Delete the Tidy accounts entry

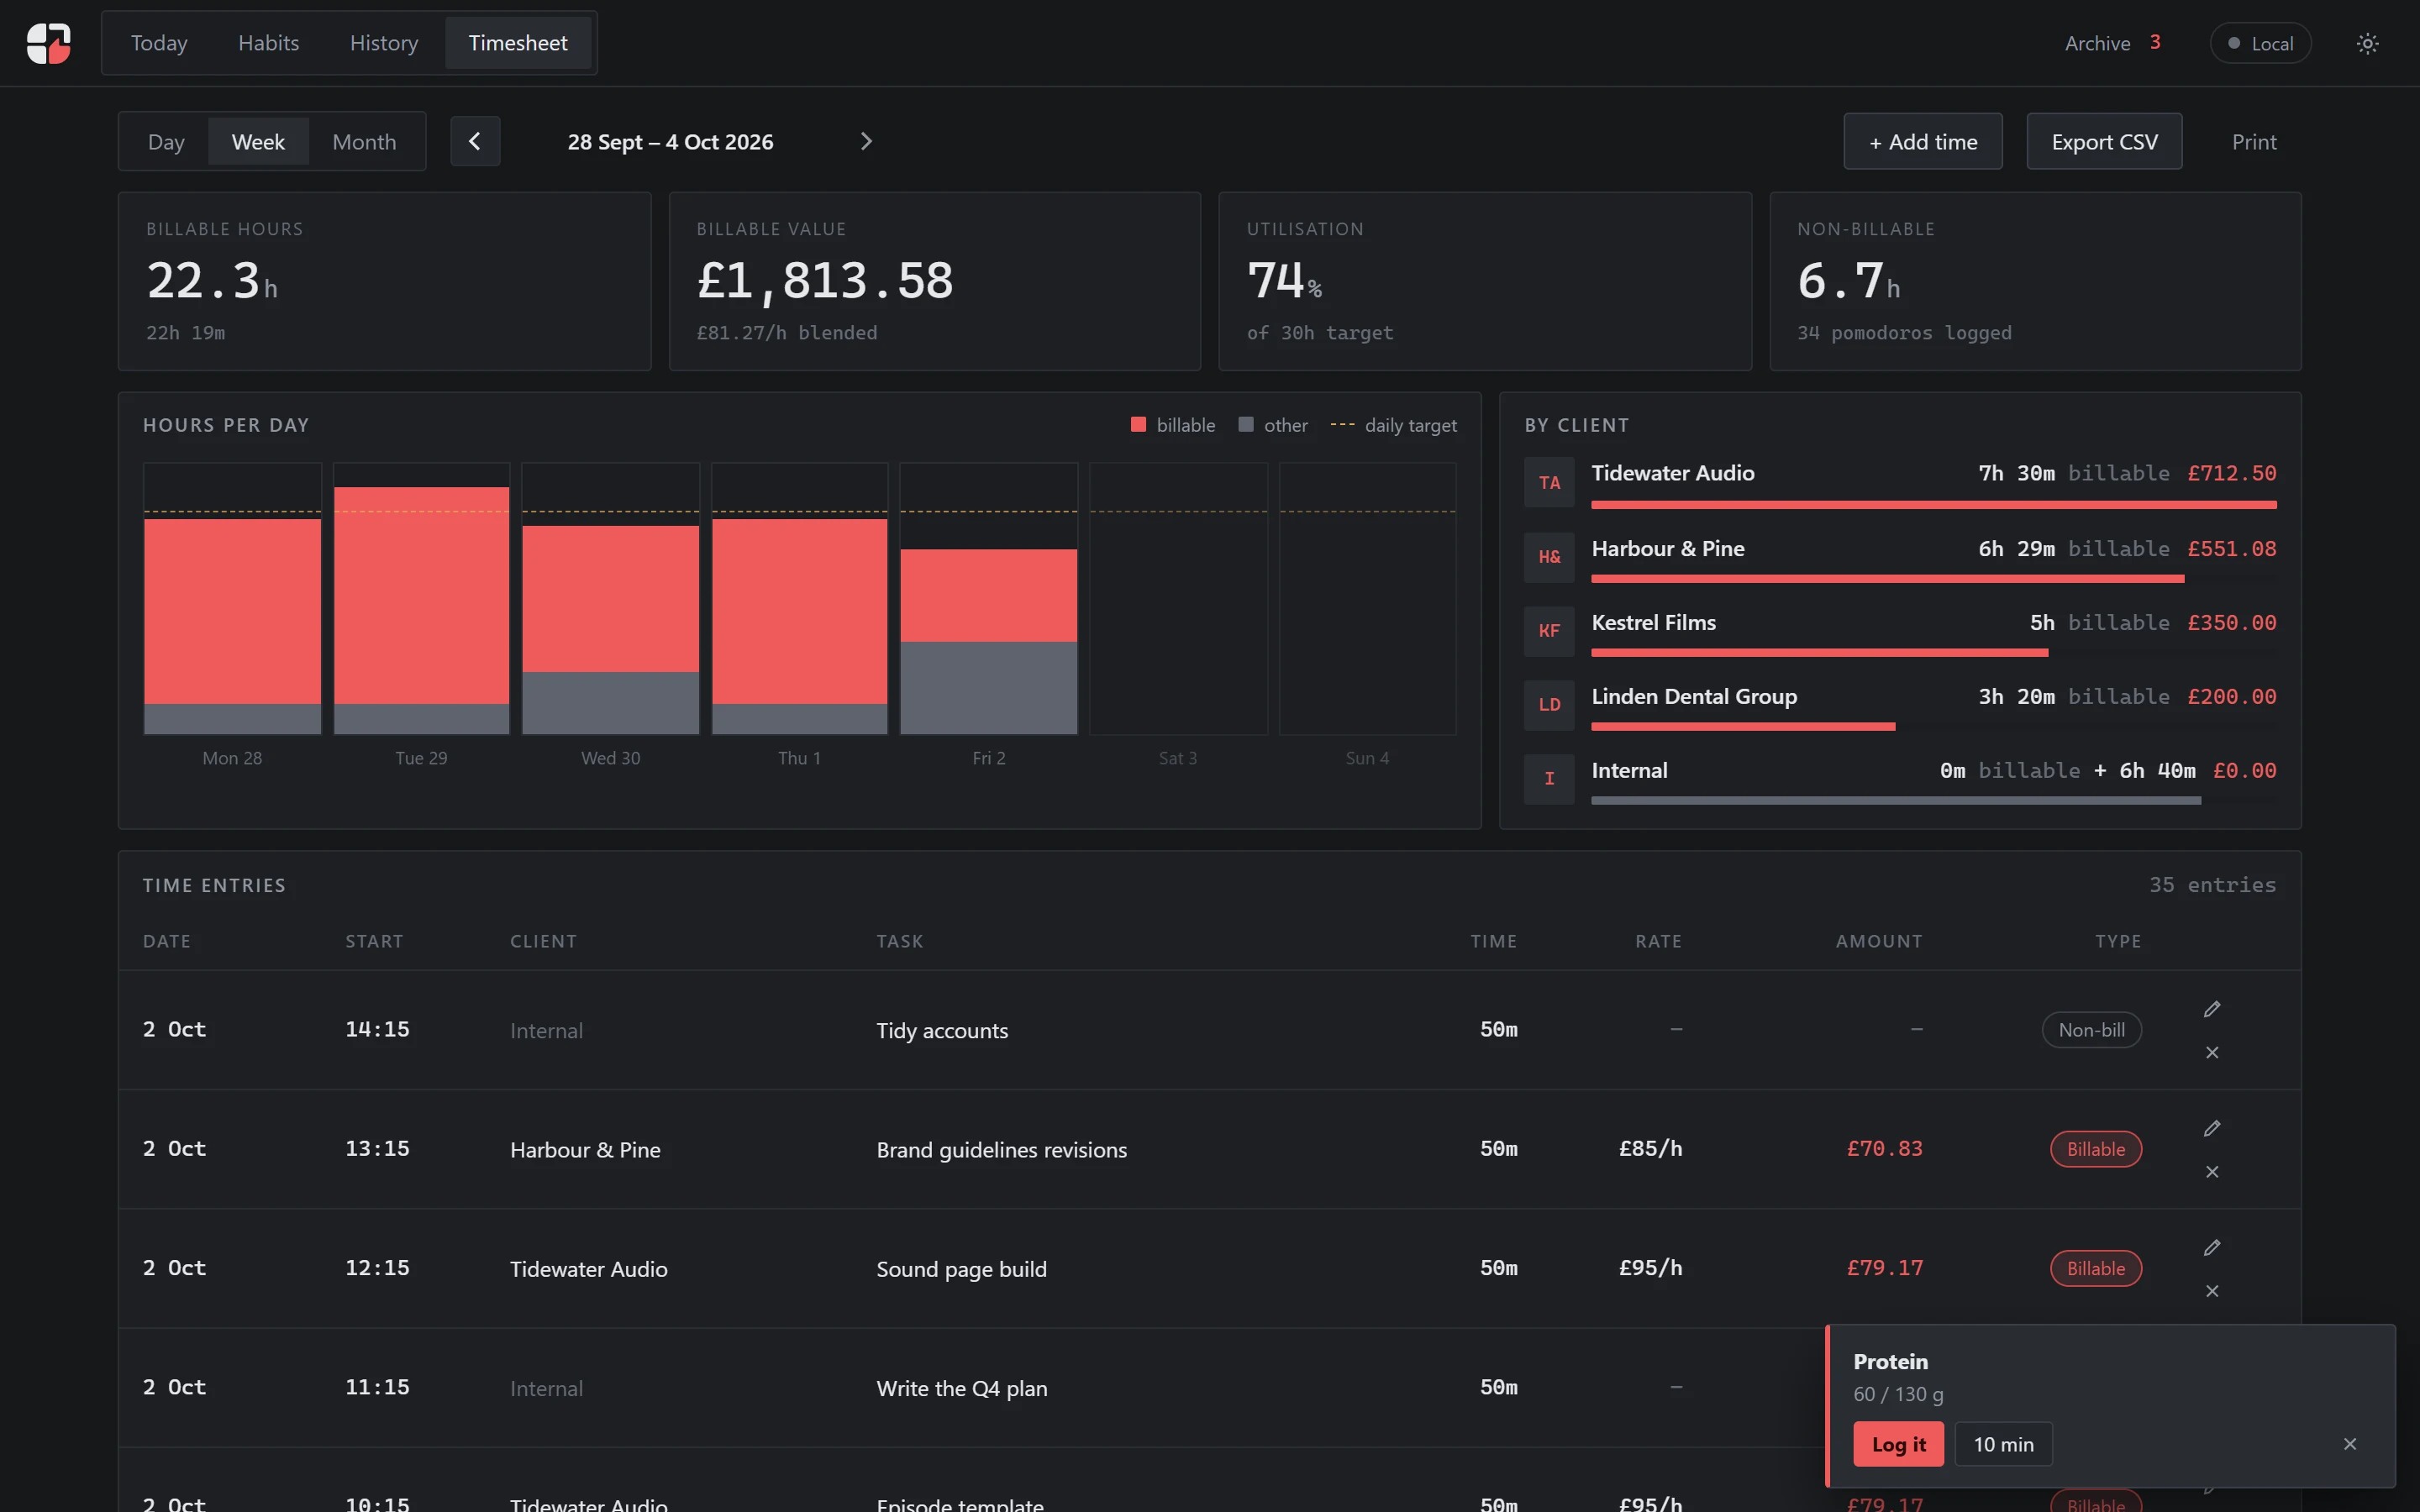click(x=2212, y=1052)
